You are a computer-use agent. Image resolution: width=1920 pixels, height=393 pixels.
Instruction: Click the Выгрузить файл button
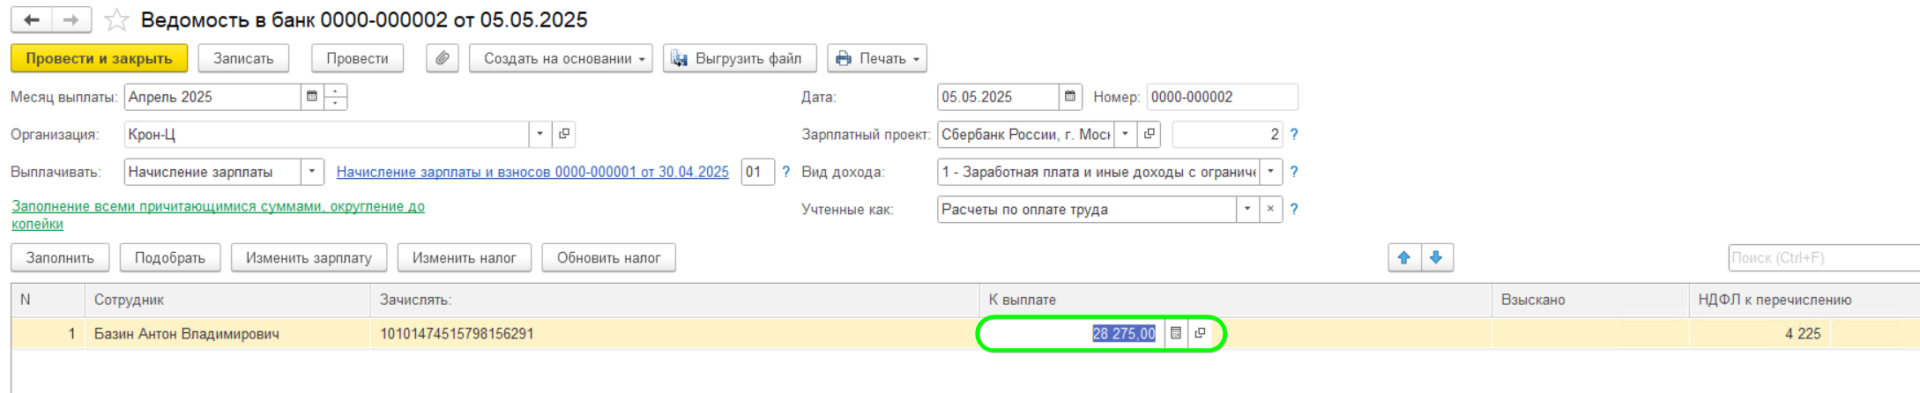pyautogui.click(x=739, y=58)
